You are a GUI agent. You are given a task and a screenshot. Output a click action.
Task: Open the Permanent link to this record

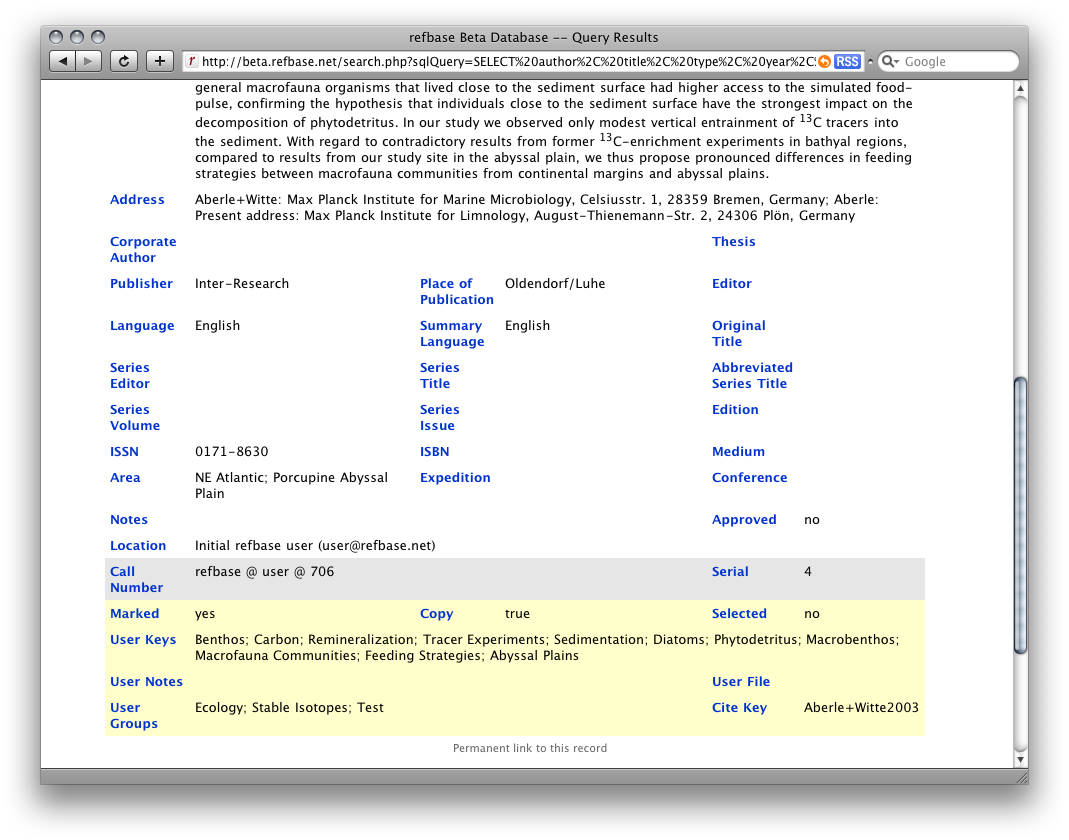pyautogui.click(x=530, y=748)
